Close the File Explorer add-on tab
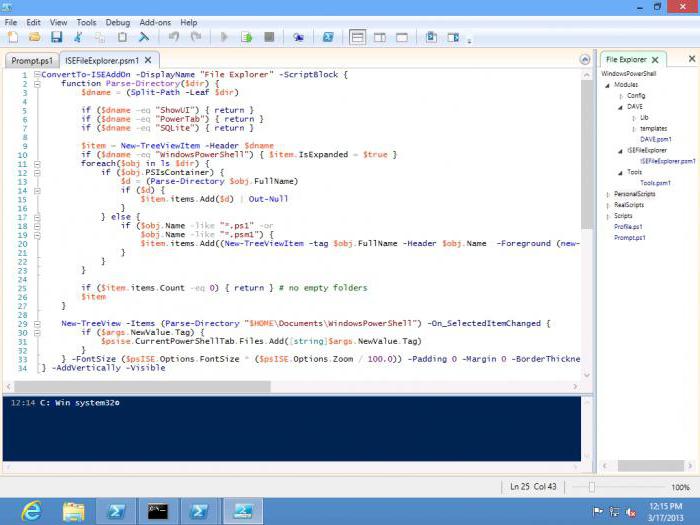 click(655, 60)
